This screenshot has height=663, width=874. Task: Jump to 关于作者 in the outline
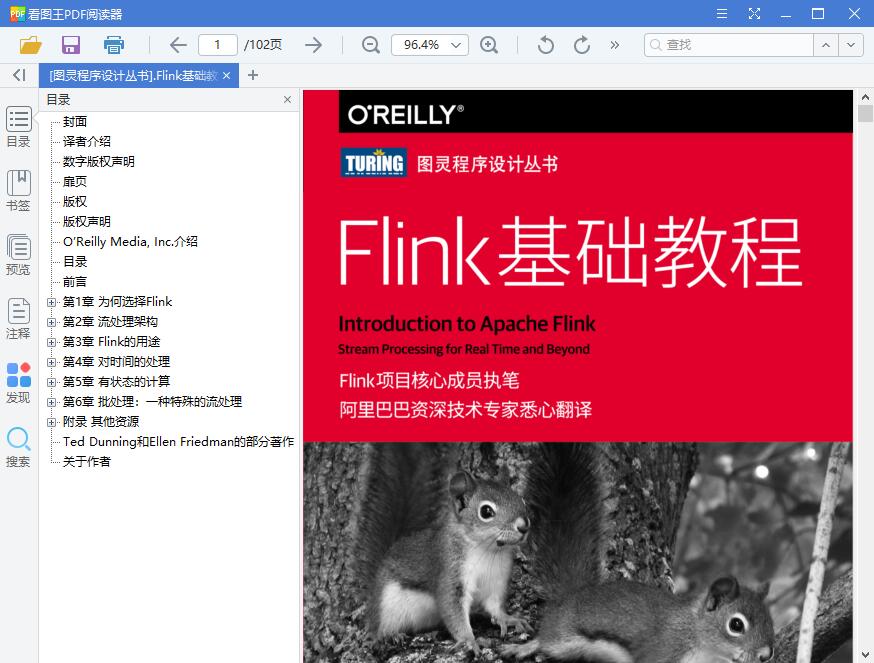[x=86, y=462]
